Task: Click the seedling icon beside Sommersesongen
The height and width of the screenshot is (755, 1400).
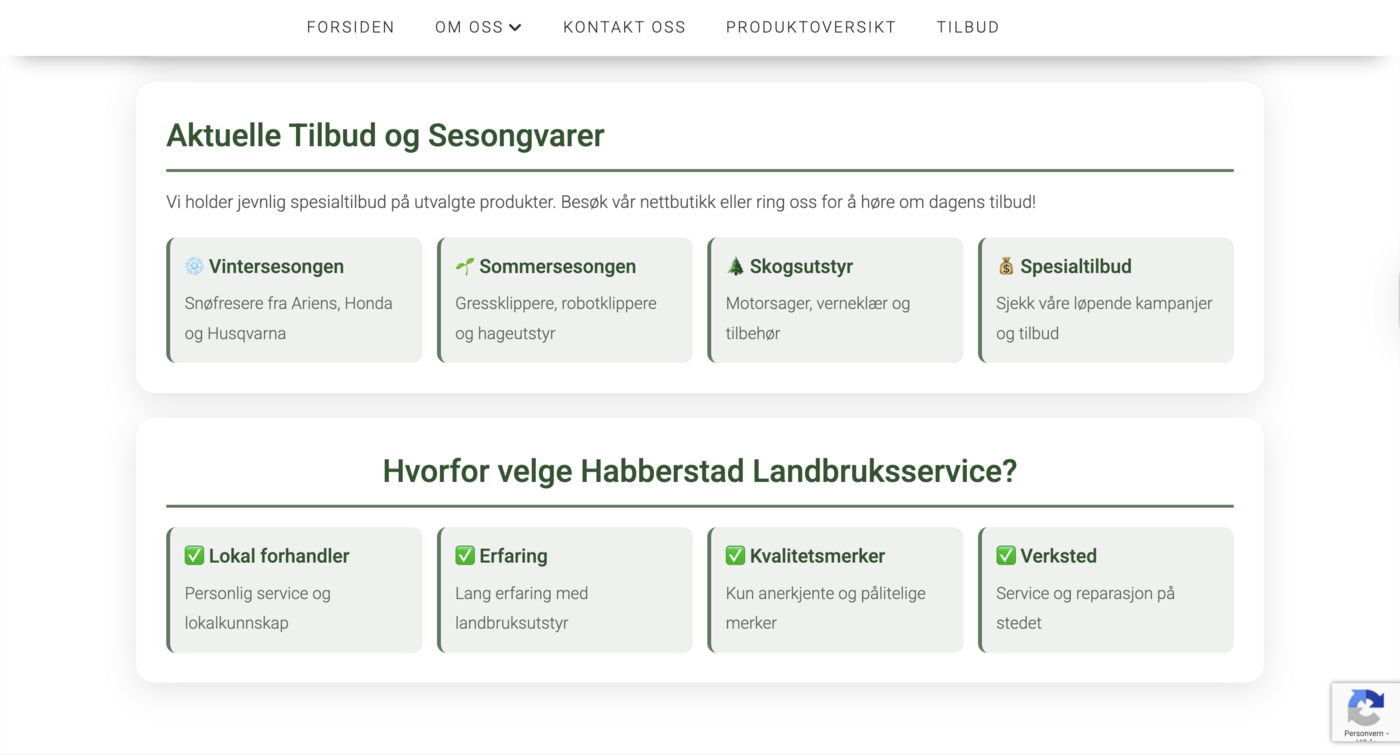Action: pyautogui.click(x=465, y=266)
